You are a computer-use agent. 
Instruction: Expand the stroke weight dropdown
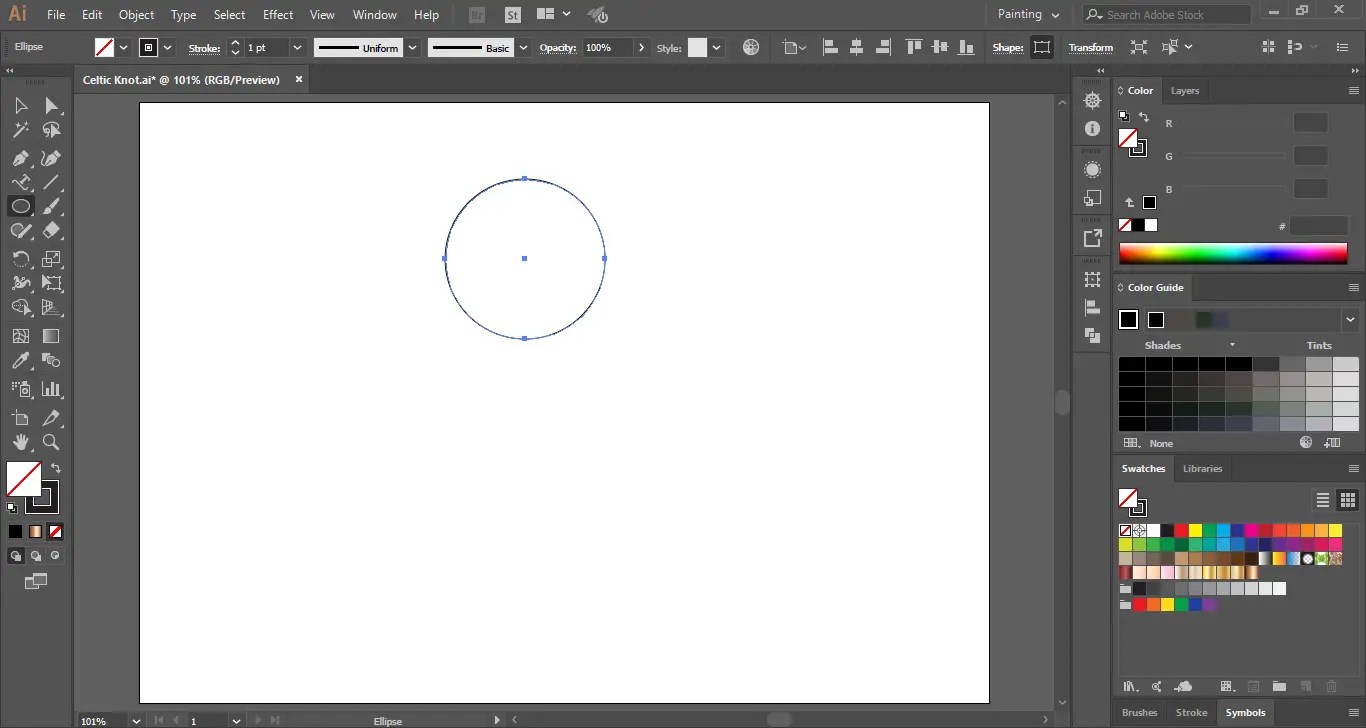[x=298, y=47]
